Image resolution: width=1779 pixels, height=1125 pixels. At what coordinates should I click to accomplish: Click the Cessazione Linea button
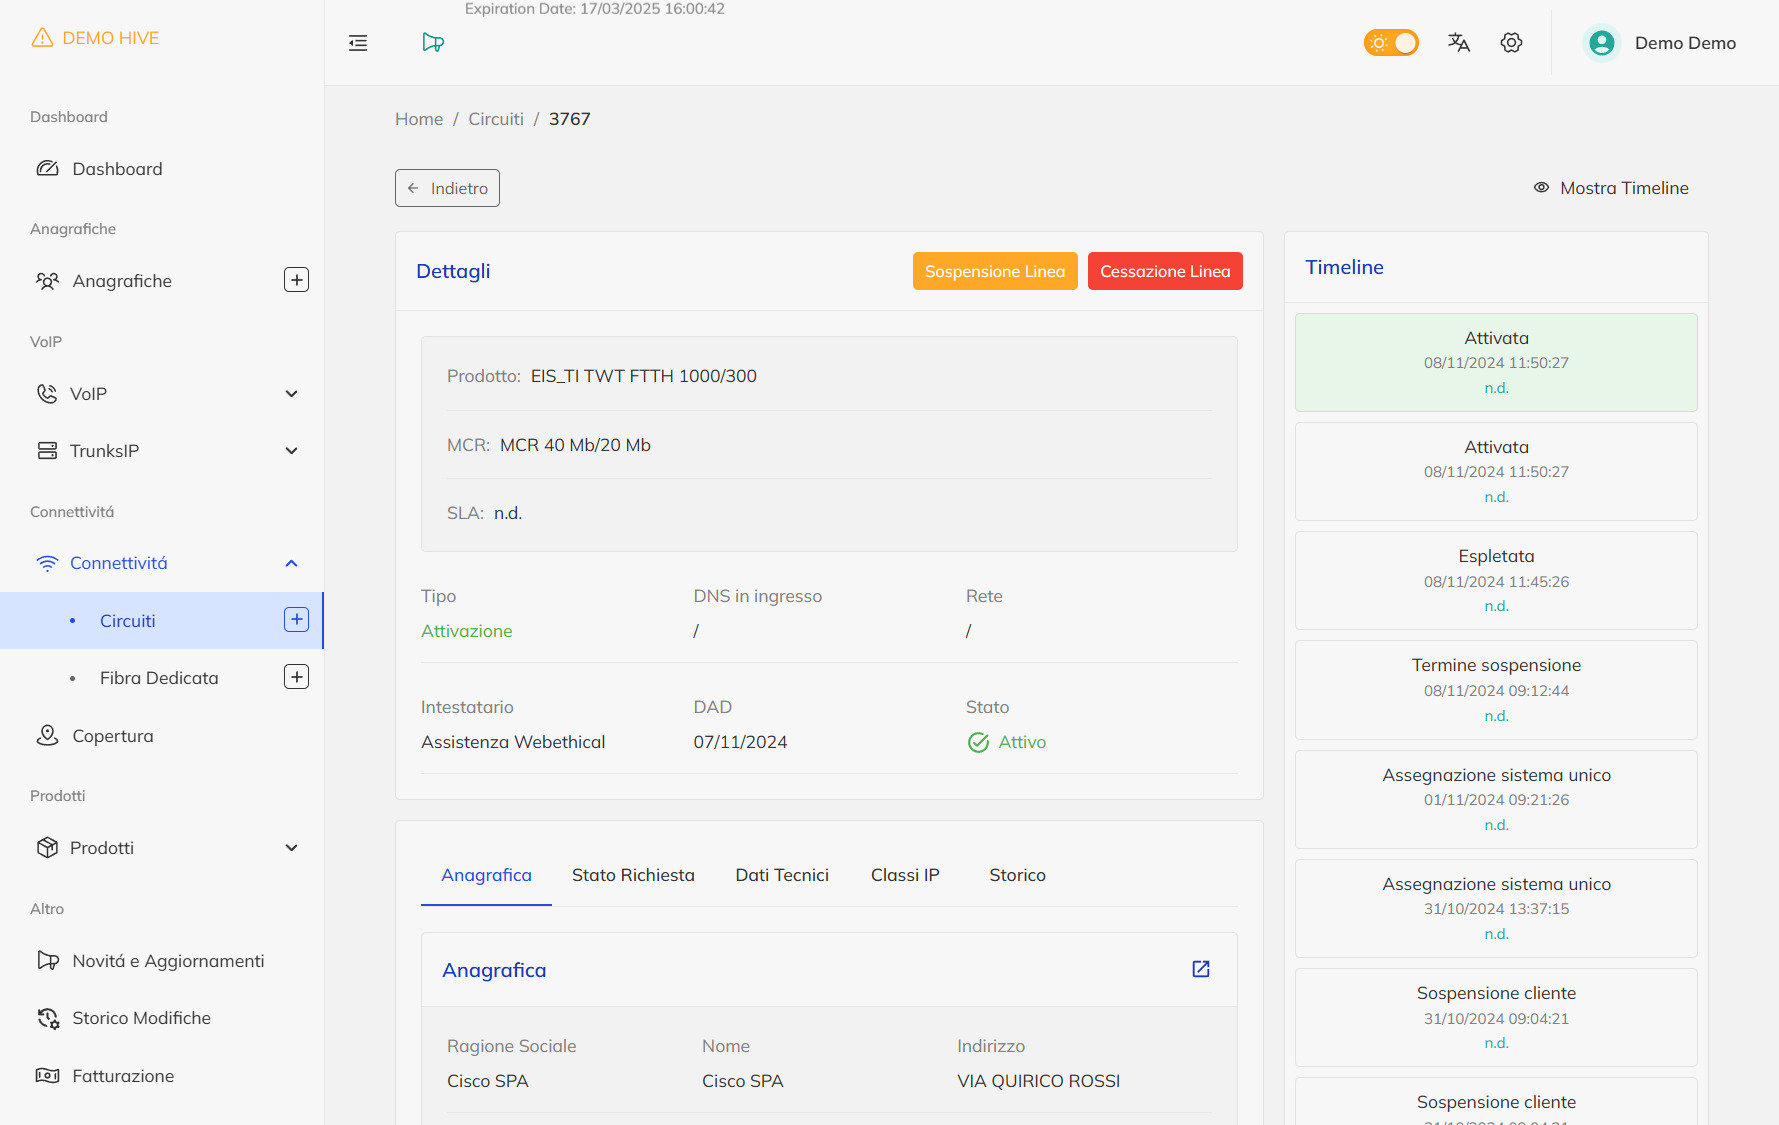1165,271
